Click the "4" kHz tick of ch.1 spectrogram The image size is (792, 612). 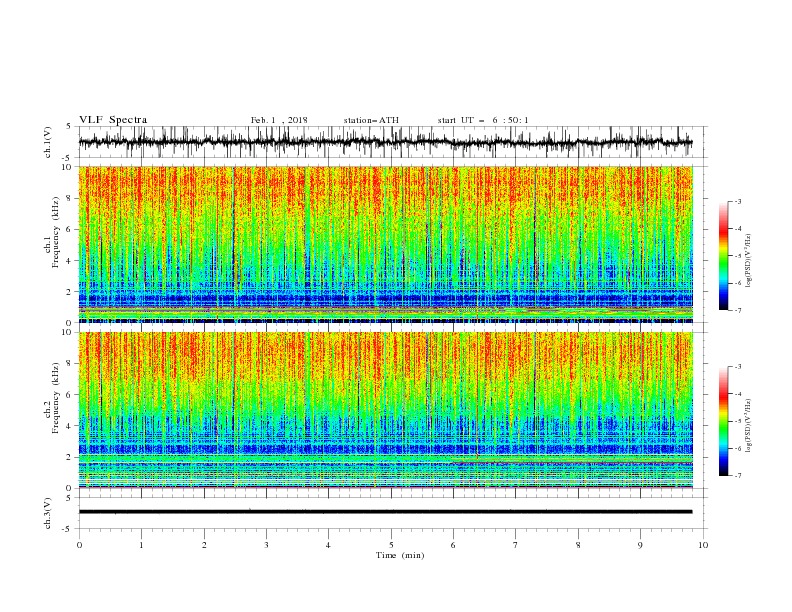tap(71, 261)
